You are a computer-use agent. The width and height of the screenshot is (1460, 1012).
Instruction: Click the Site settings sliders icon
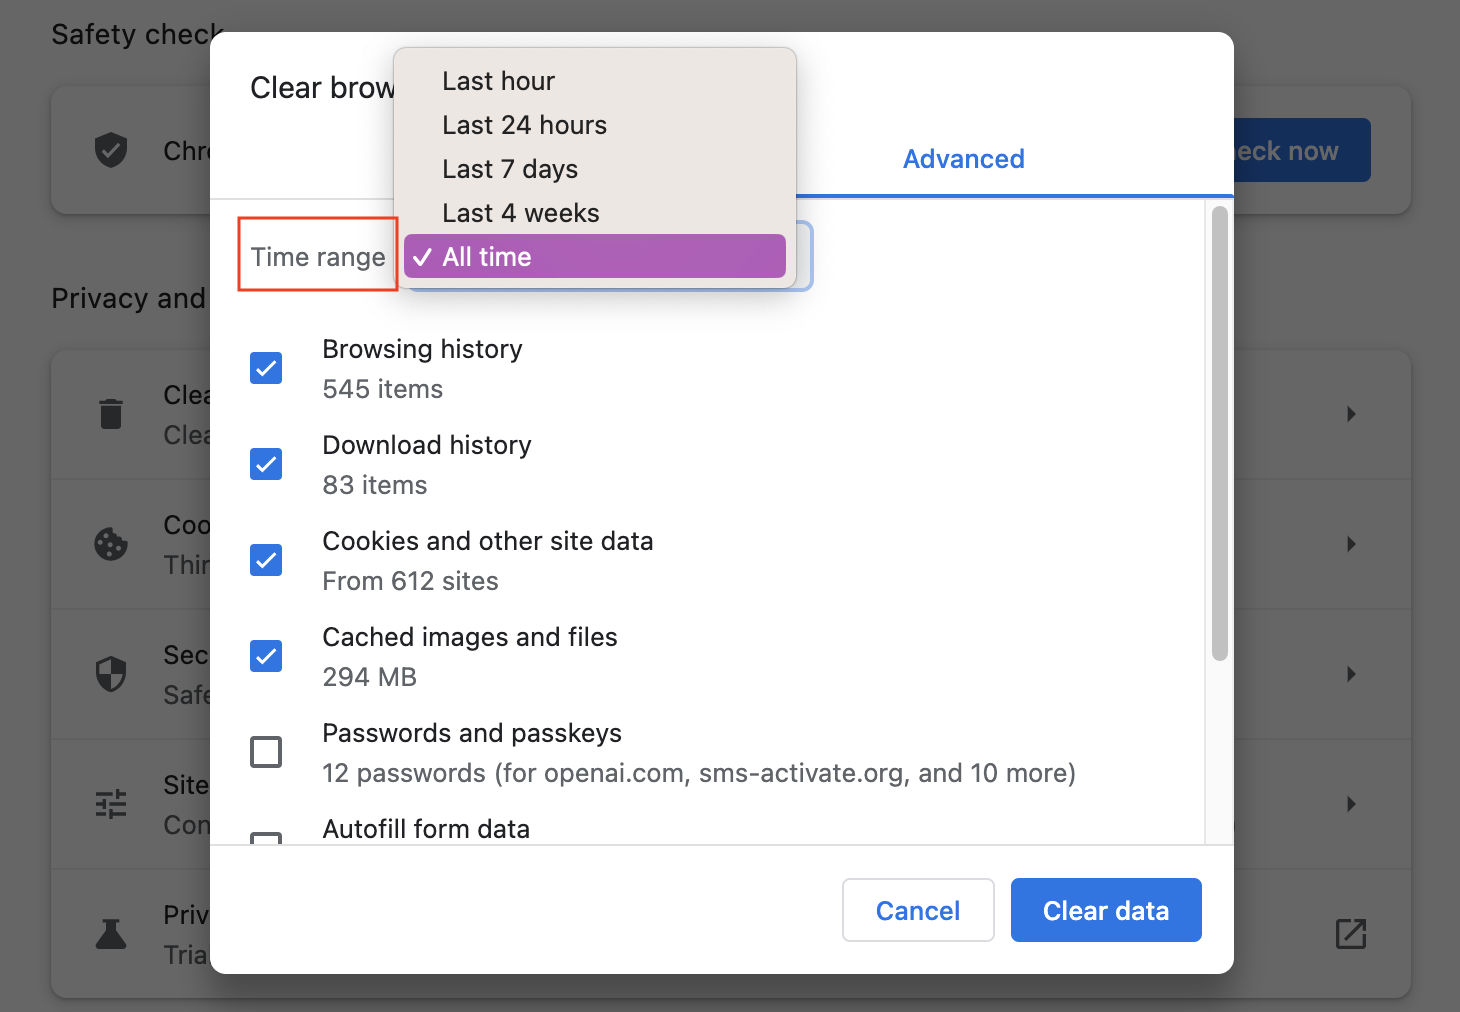111,804
